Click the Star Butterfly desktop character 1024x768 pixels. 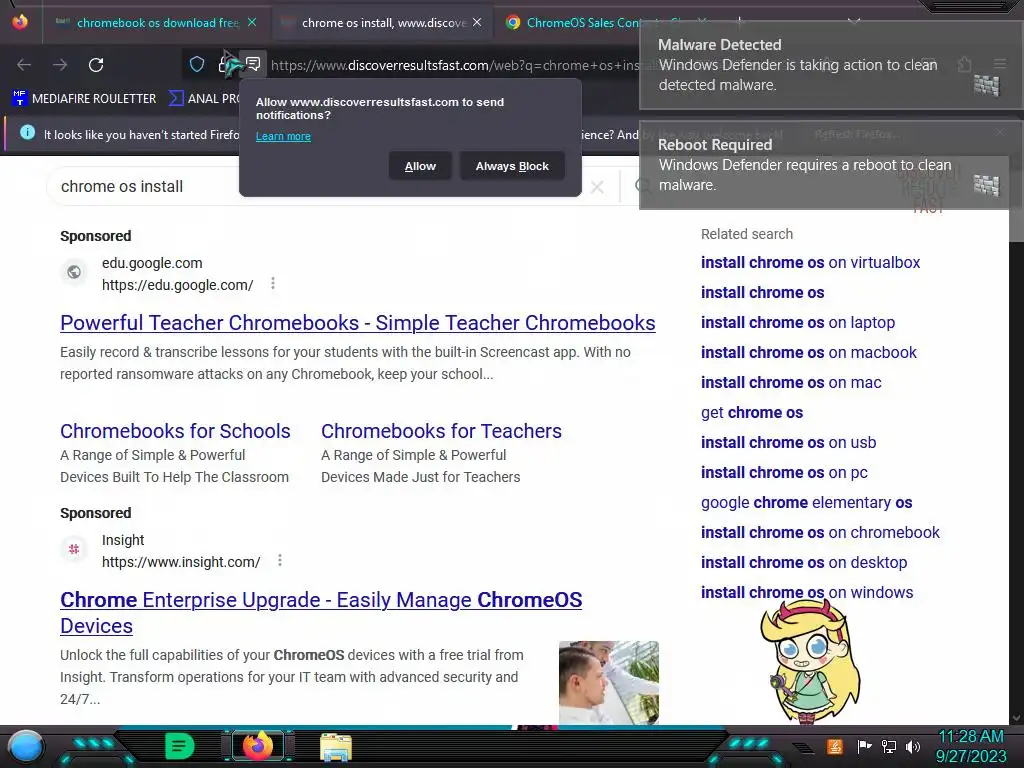tap(810, 661)
